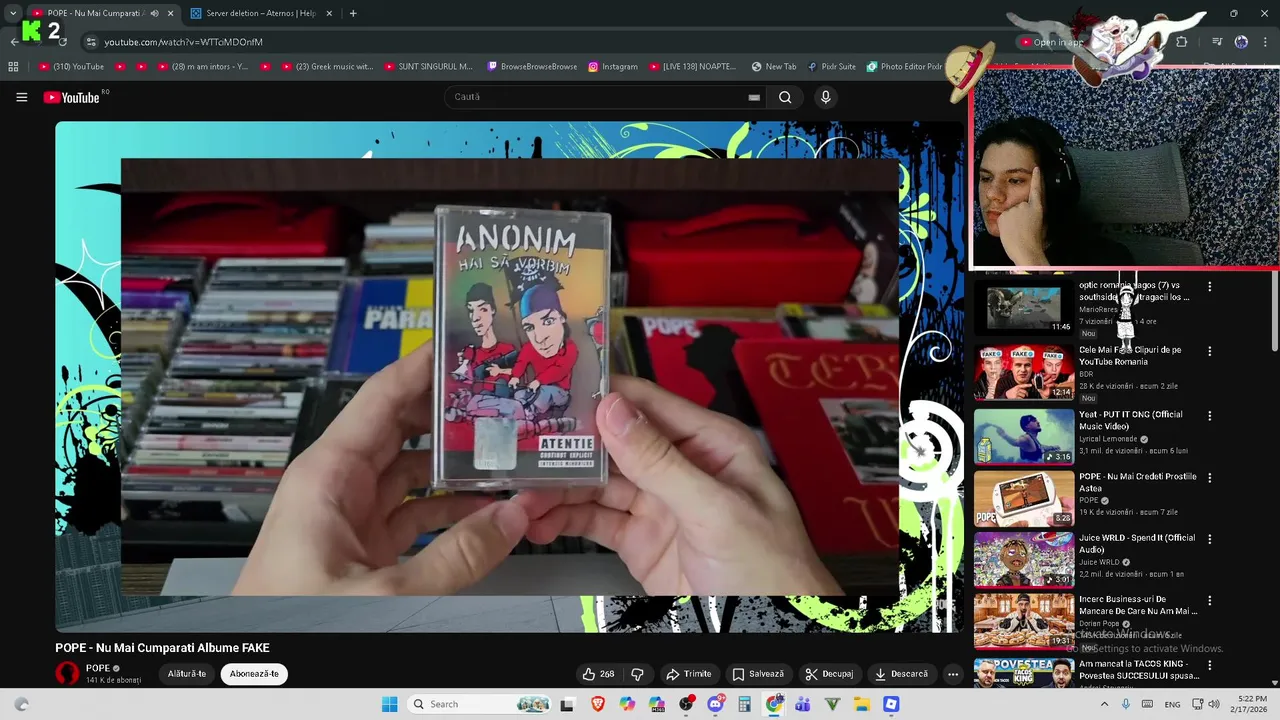
Task: Download the video with Descarcă
Action: click(x=901, y=674)
